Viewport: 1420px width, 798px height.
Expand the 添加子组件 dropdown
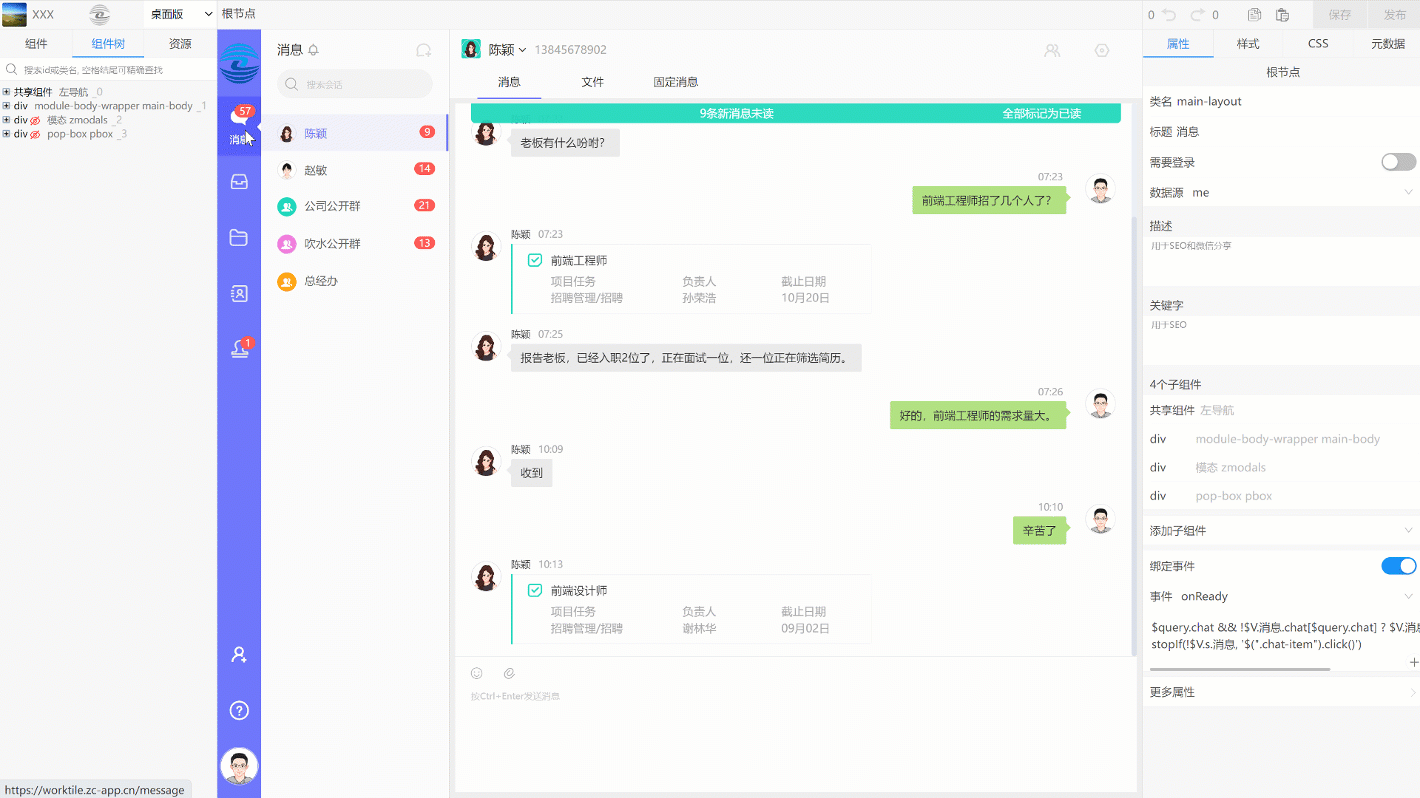[x=1281, y=530]
